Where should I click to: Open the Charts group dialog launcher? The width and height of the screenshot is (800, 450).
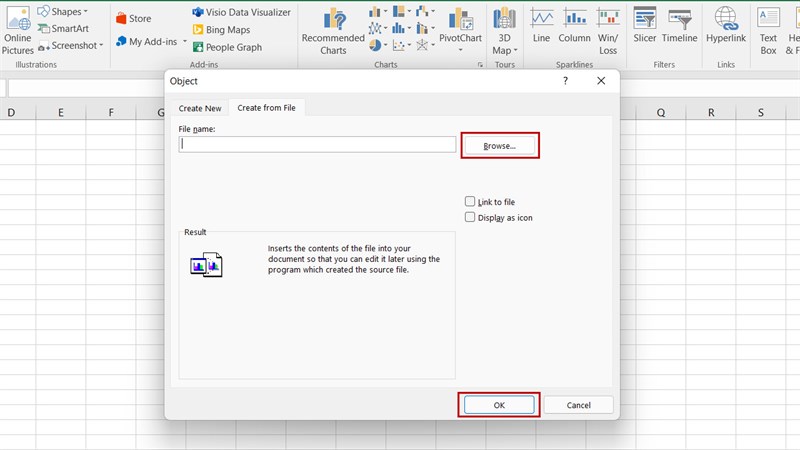pyautogui.click(x=480, y=65)
